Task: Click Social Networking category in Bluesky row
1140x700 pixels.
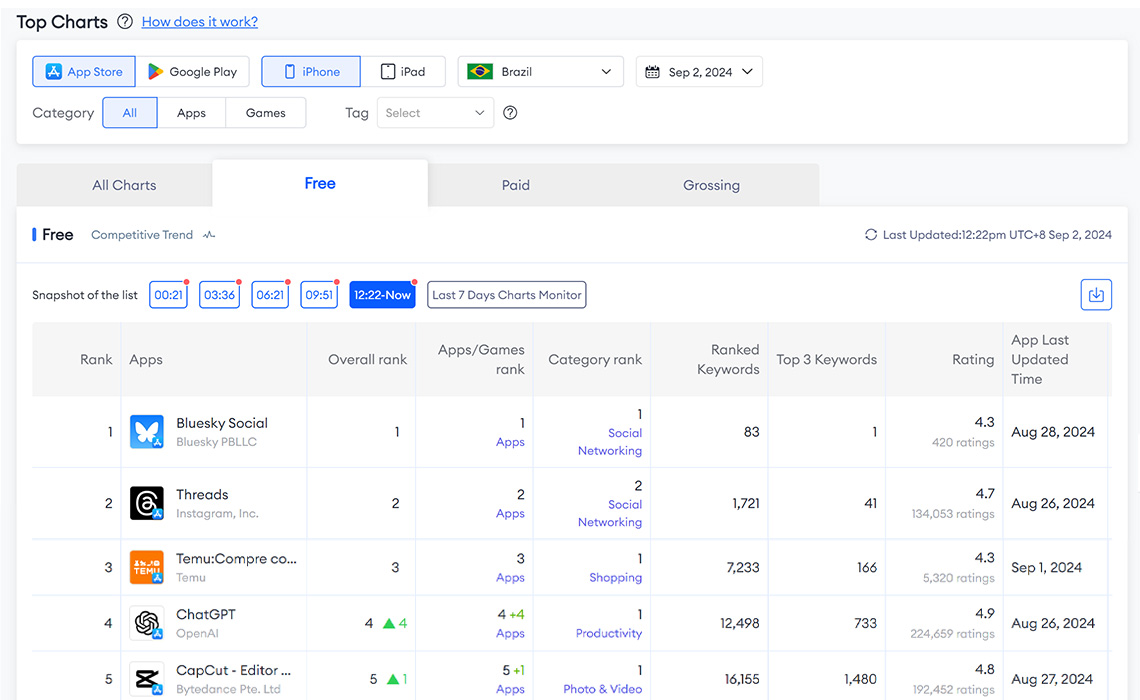Action: pyautogui.click(x=610, y=441)
